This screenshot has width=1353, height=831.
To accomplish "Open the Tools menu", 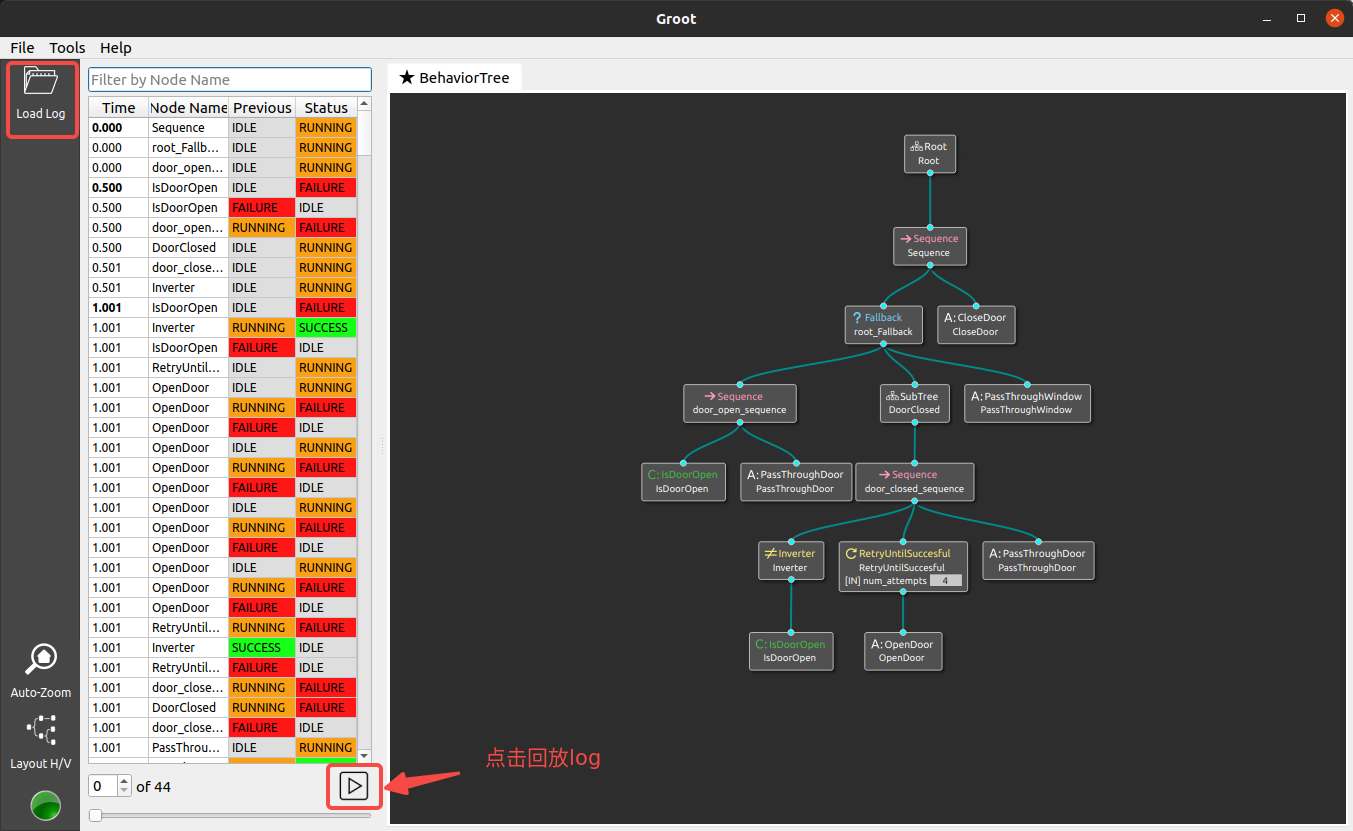I will tap(66, 47).
